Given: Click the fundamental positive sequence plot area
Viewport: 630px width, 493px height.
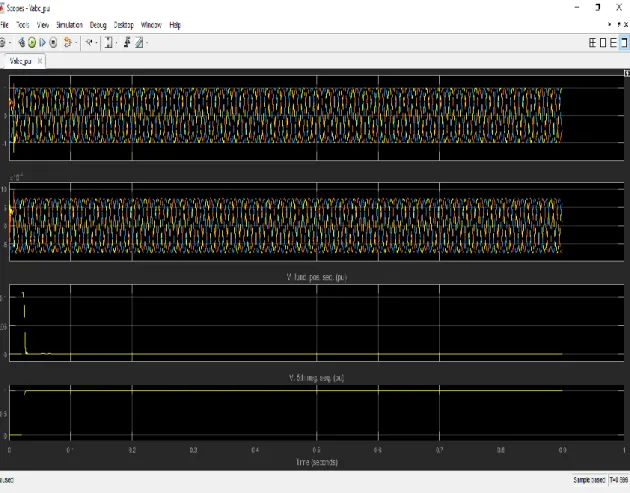Looking at the screenshot, I should click(x=317, y=323).
